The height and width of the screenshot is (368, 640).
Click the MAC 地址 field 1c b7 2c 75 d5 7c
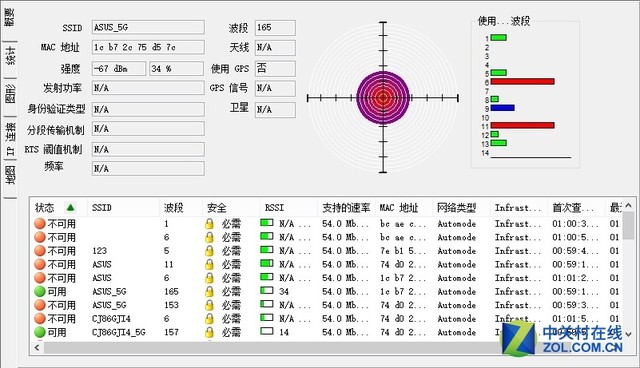(148, 47)
